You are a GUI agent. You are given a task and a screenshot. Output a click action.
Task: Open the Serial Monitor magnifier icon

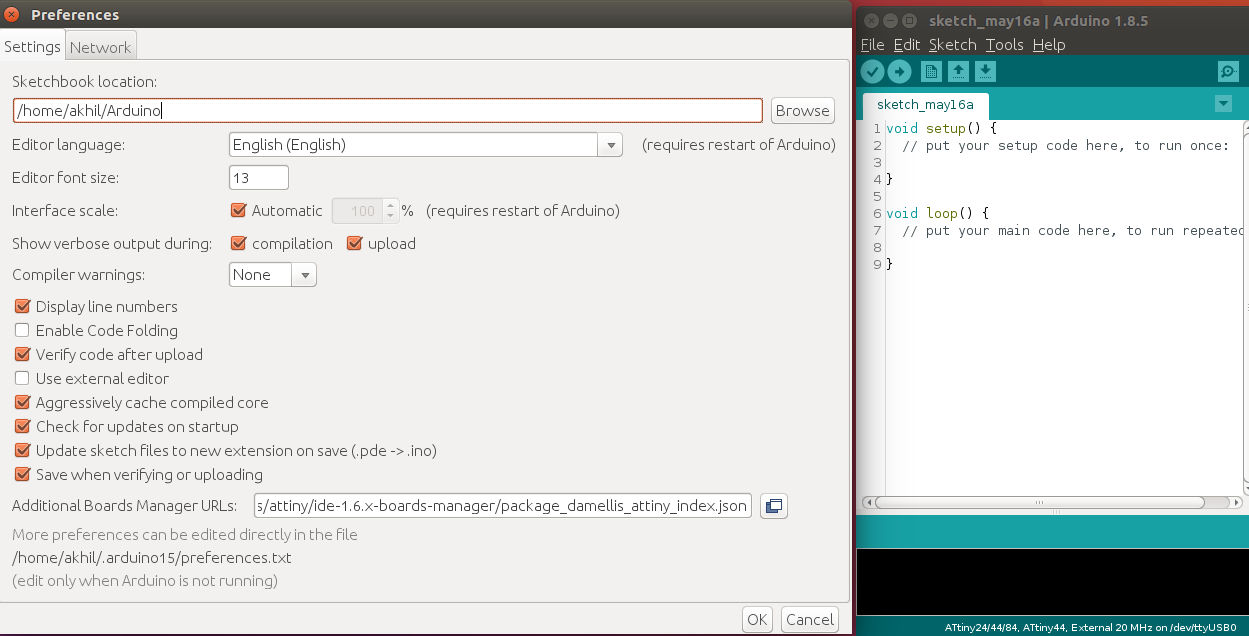pos(1228,71)
